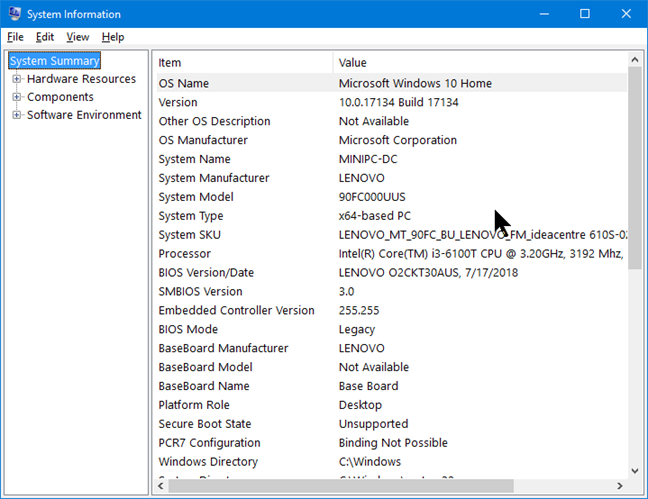Click Base Board value
This screenshot has height=499, width=648.
click(369, 386)
